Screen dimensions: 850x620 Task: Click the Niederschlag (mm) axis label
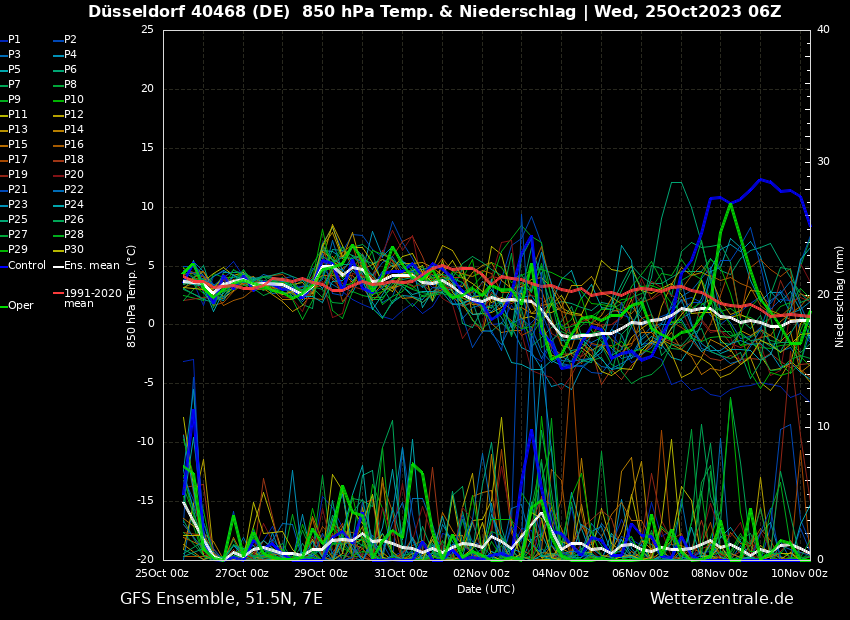click(840, 296)
